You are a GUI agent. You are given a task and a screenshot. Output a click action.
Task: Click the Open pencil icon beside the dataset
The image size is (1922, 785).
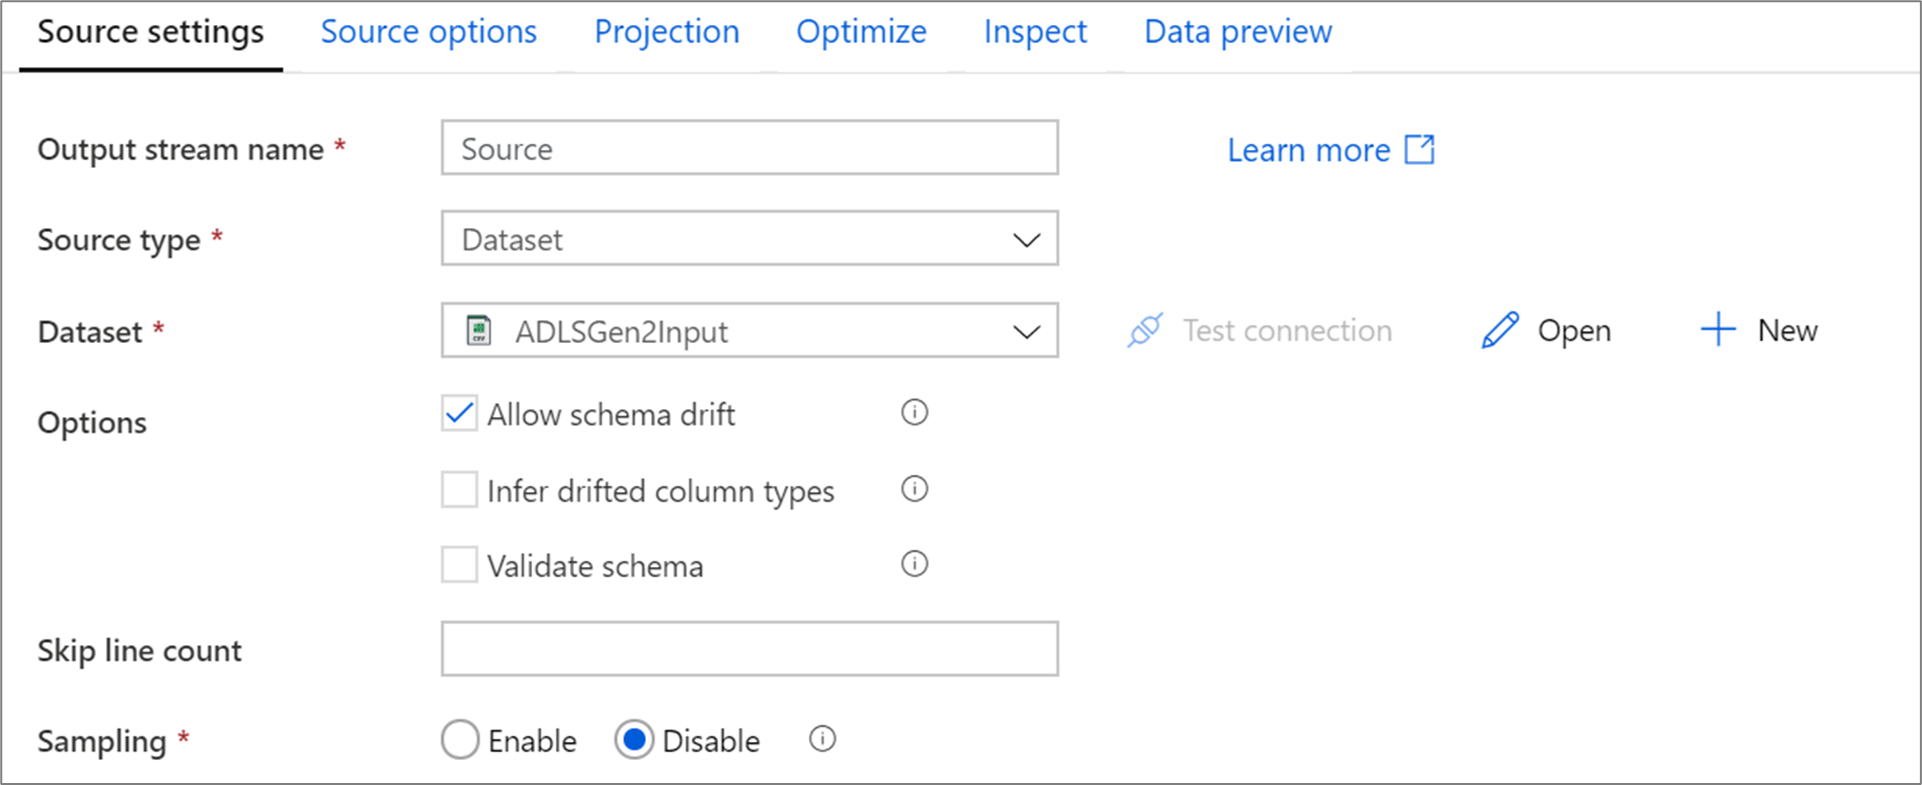point(1499,330)
